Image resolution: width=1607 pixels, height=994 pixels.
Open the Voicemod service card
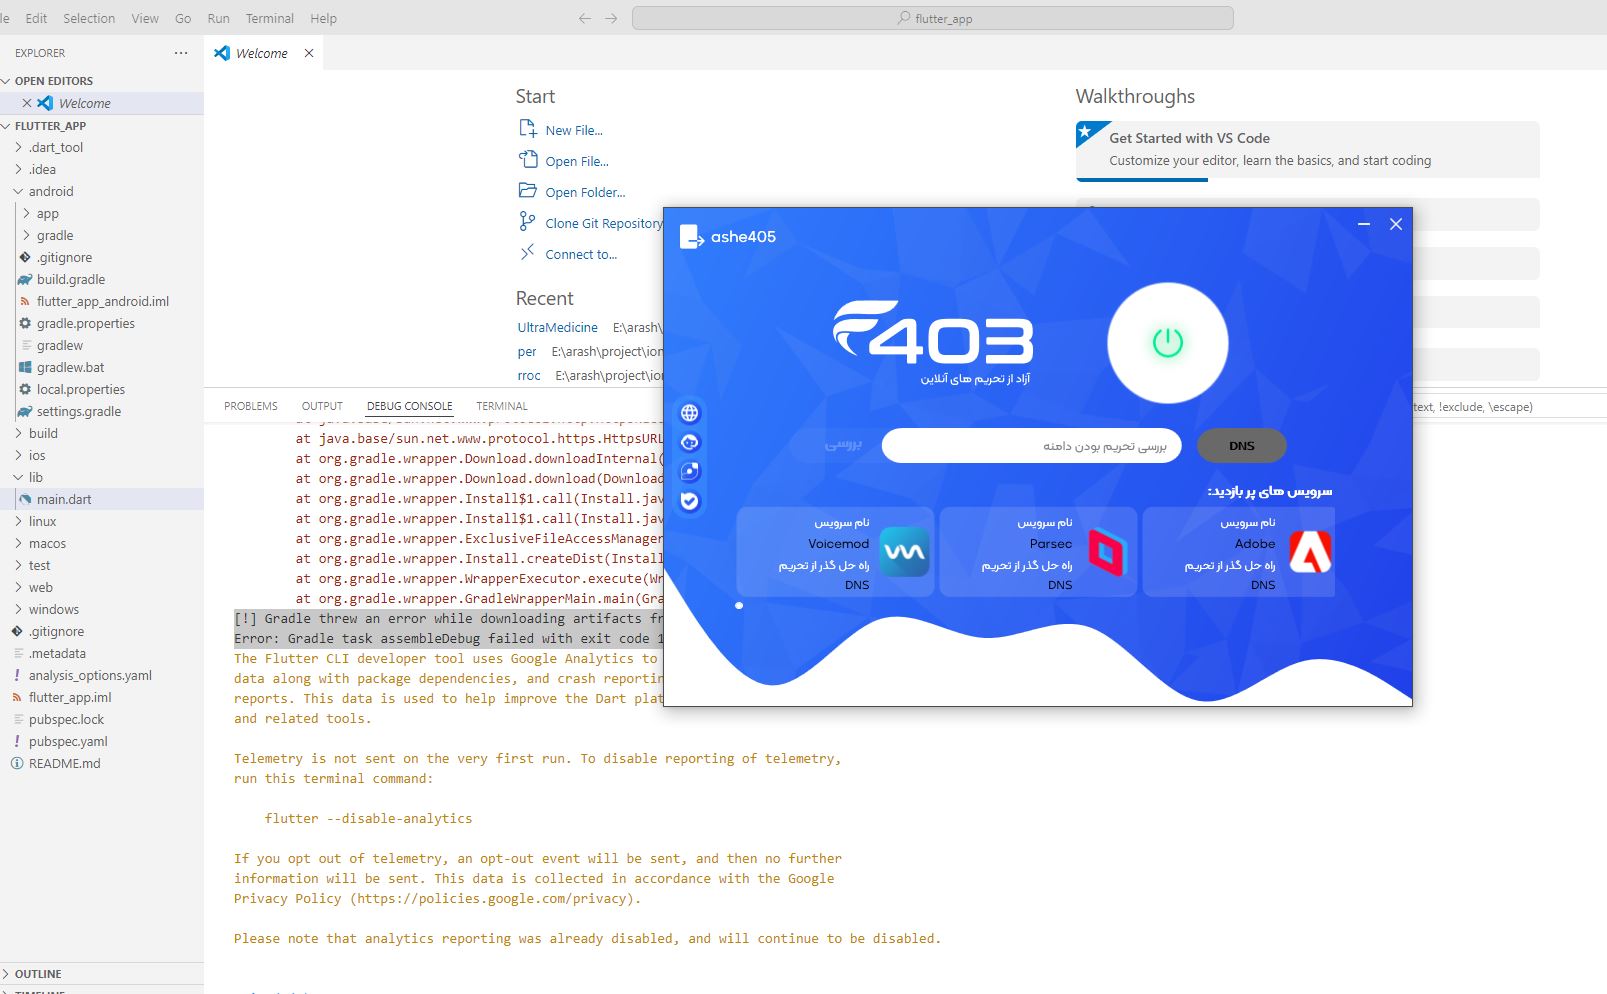pos(835,552)
